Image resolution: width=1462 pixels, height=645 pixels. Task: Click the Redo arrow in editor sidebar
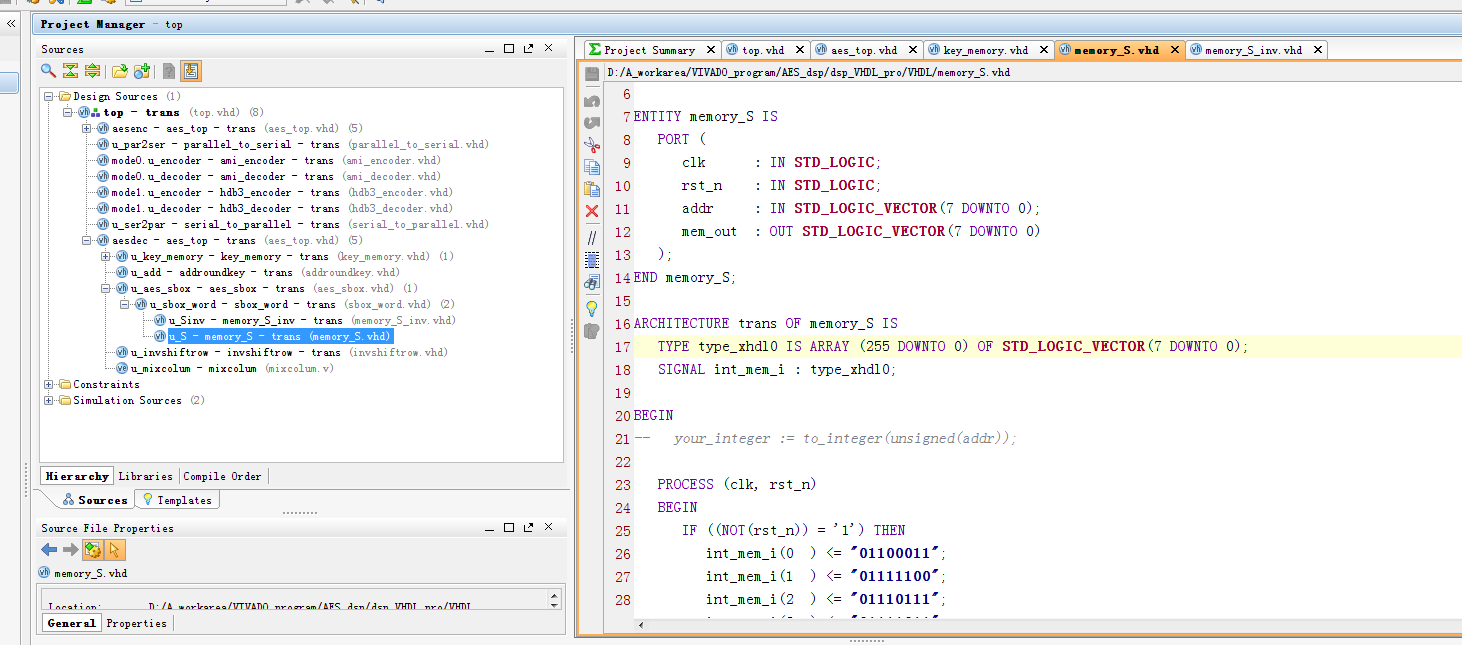point(592,122)
